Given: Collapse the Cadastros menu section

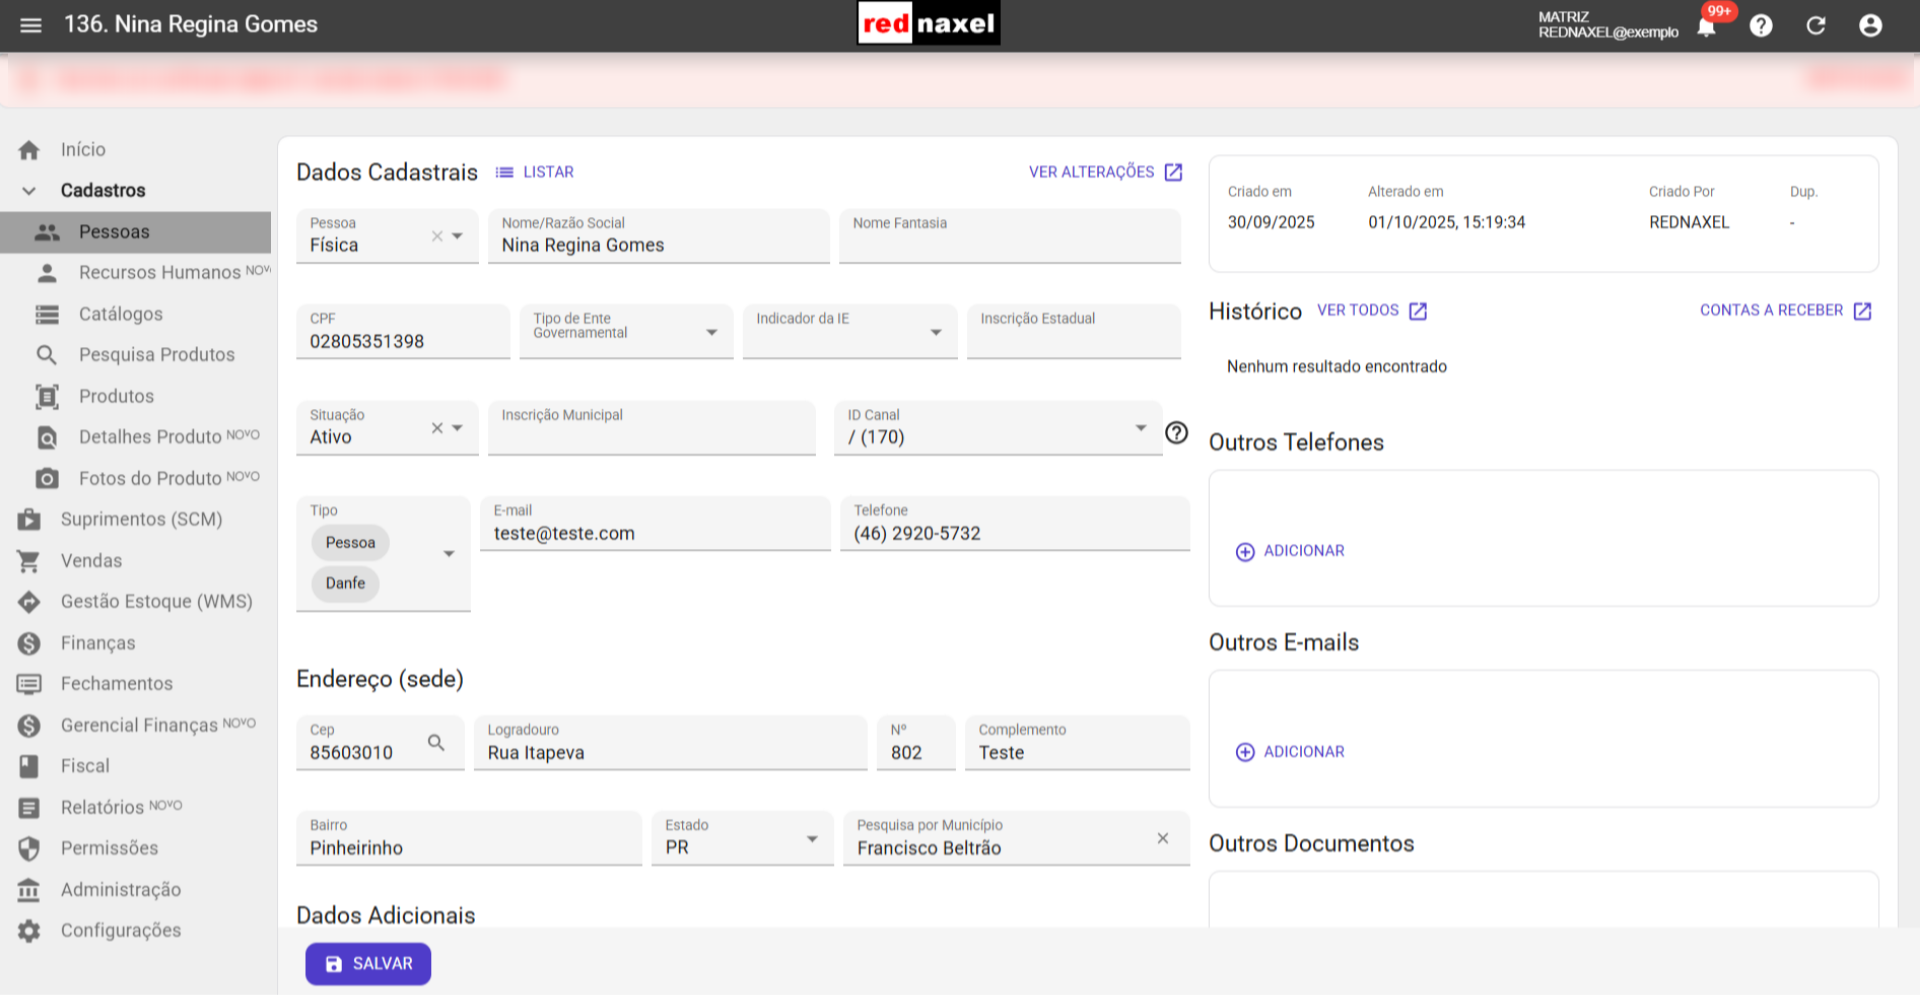Looking at the screenshot, I should tap(29, 191).
